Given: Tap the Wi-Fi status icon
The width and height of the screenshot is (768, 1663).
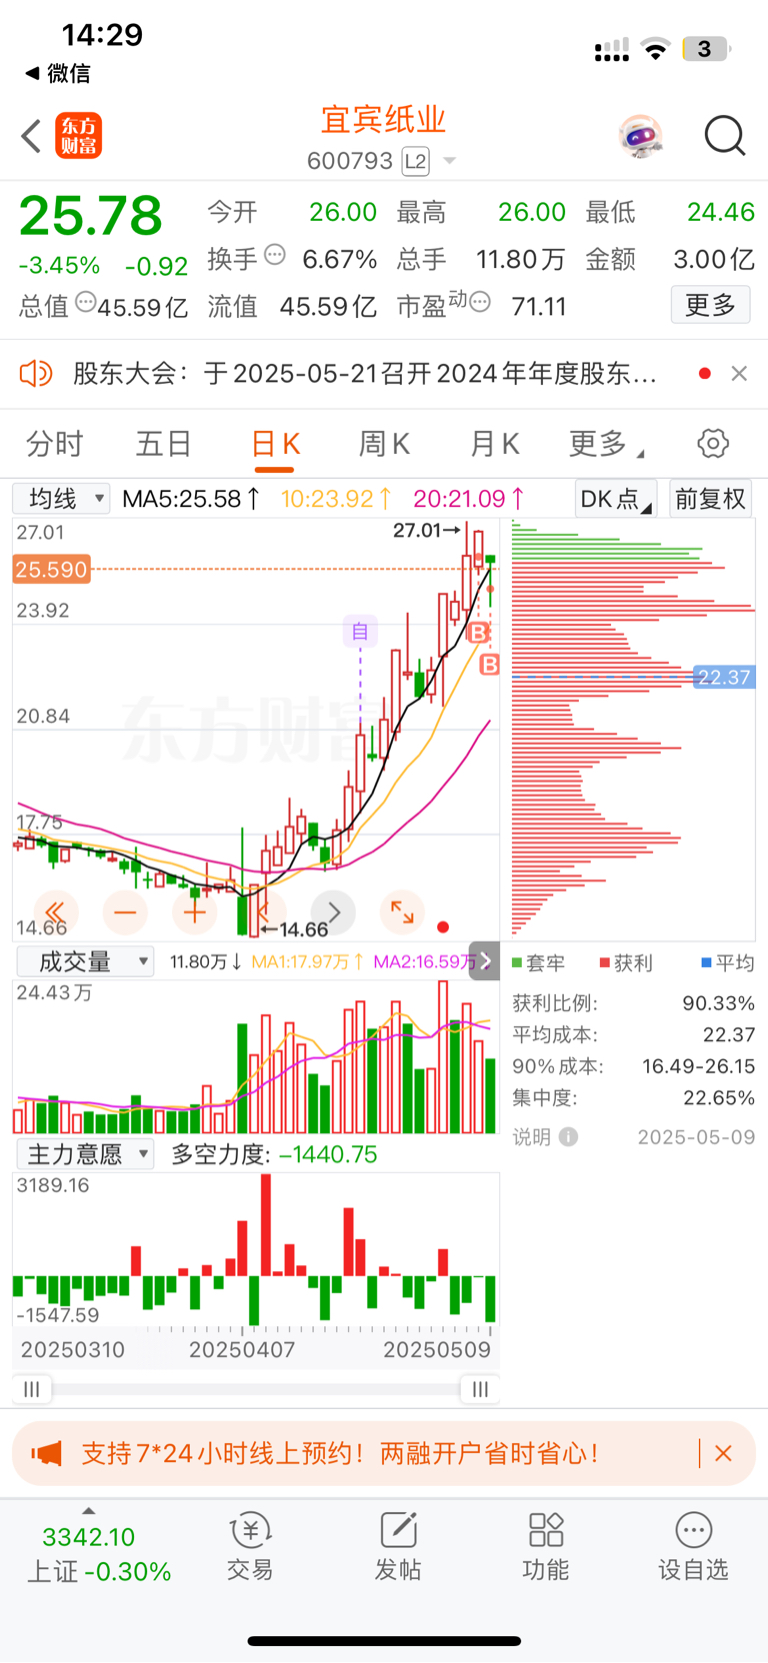Looking at the screenshot, I should (656, 49).
